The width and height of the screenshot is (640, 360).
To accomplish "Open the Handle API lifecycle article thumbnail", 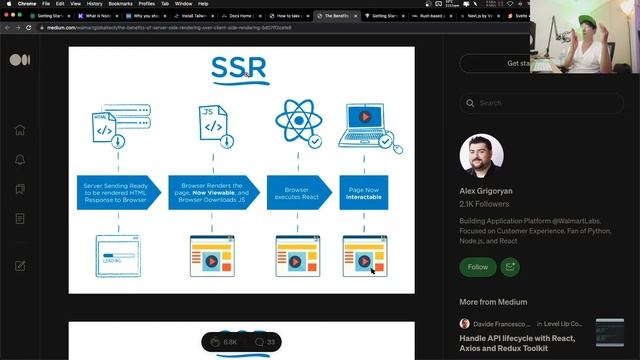I will (x=610, y=332).
